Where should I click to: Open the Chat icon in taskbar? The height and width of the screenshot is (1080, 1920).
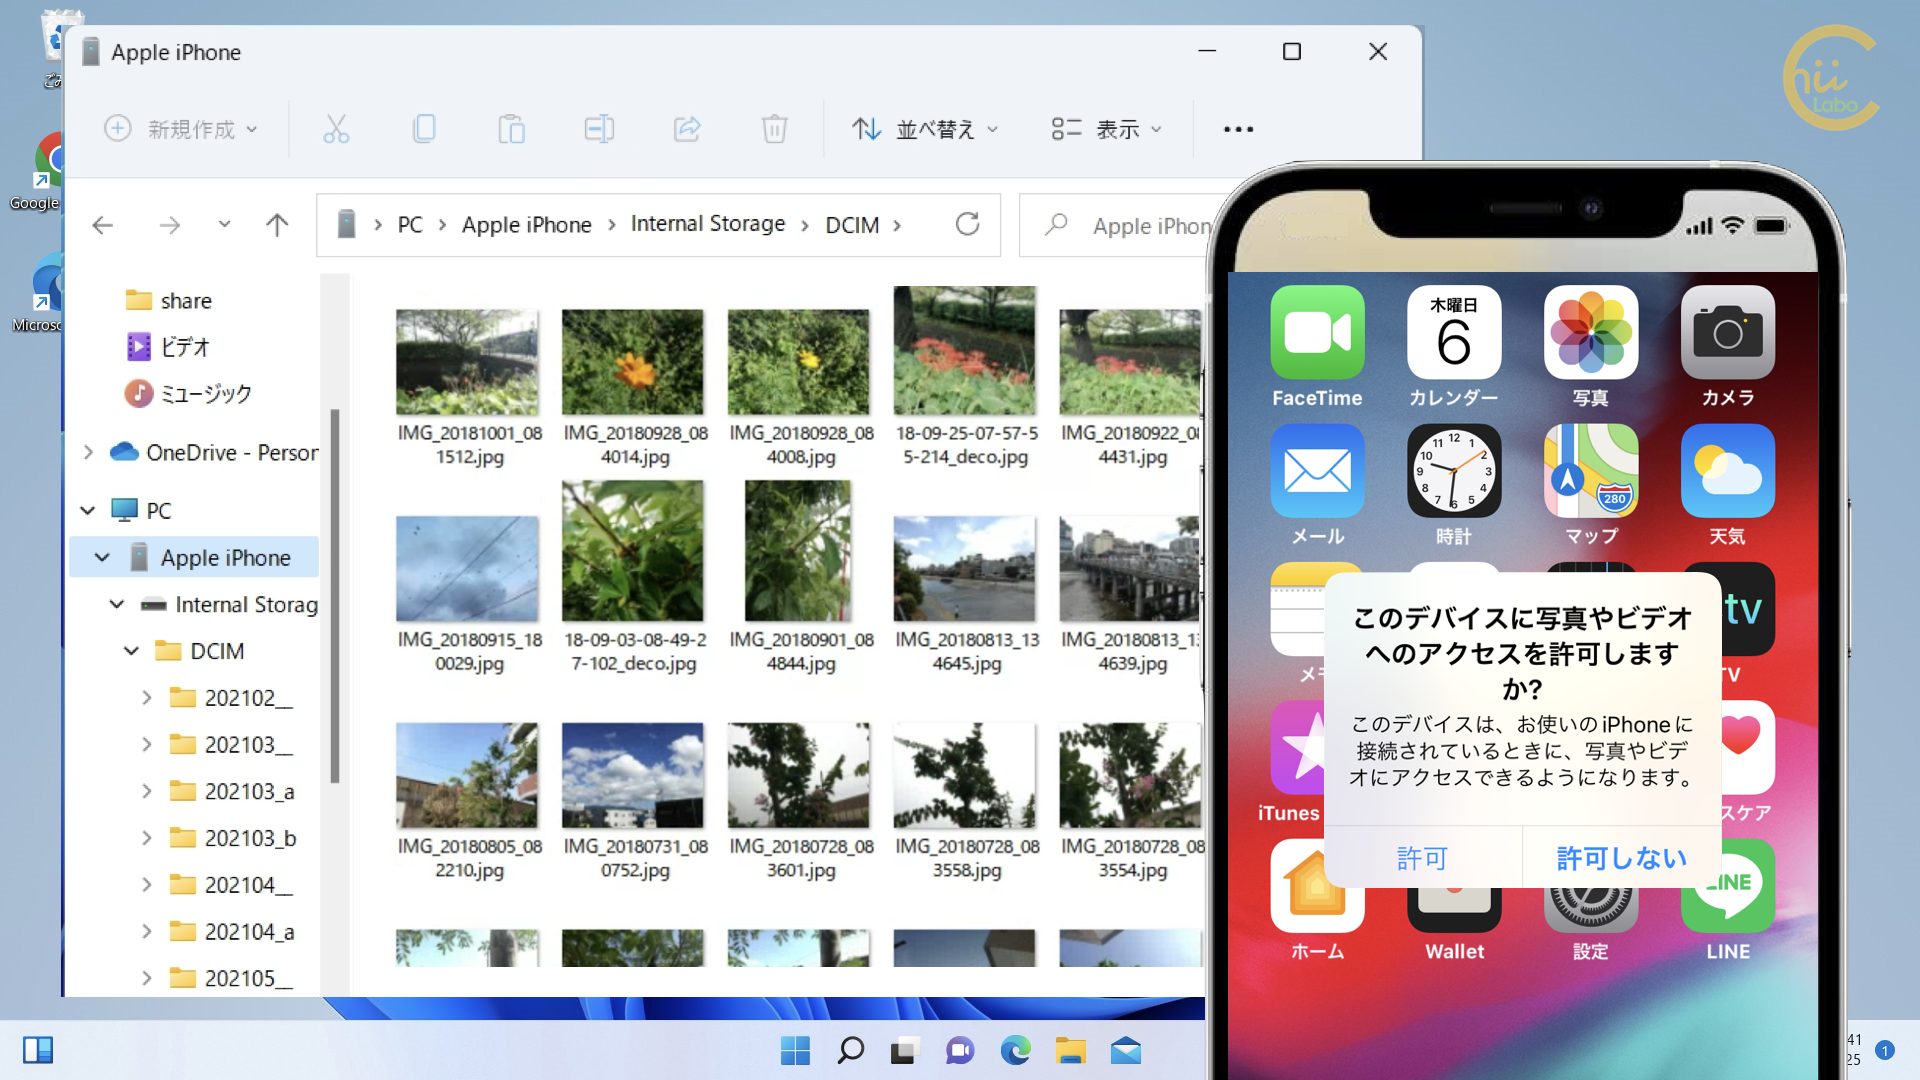tap(960, 1051)
